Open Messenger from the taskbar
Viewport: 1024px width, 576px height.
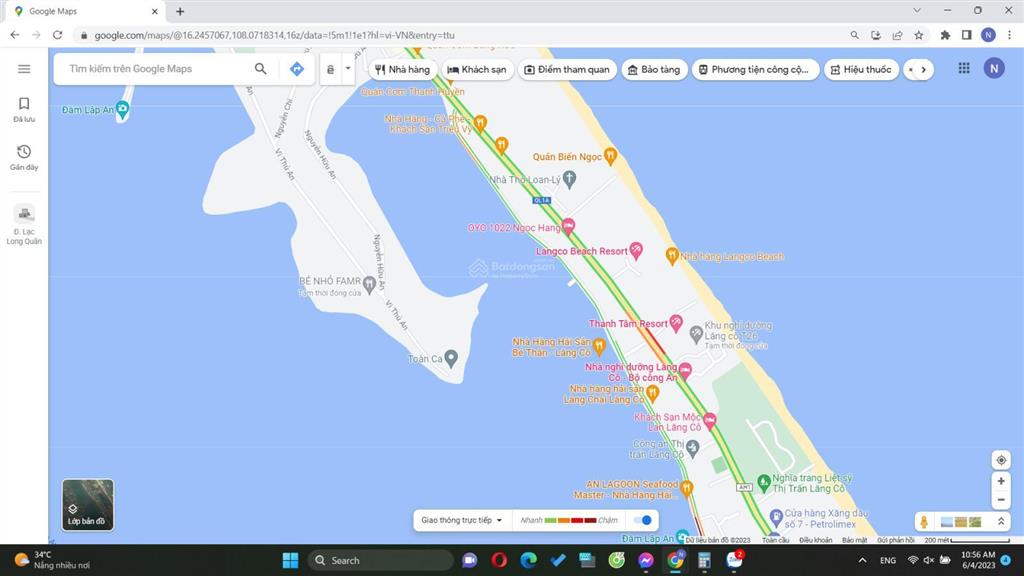click(x=646, y=560)
